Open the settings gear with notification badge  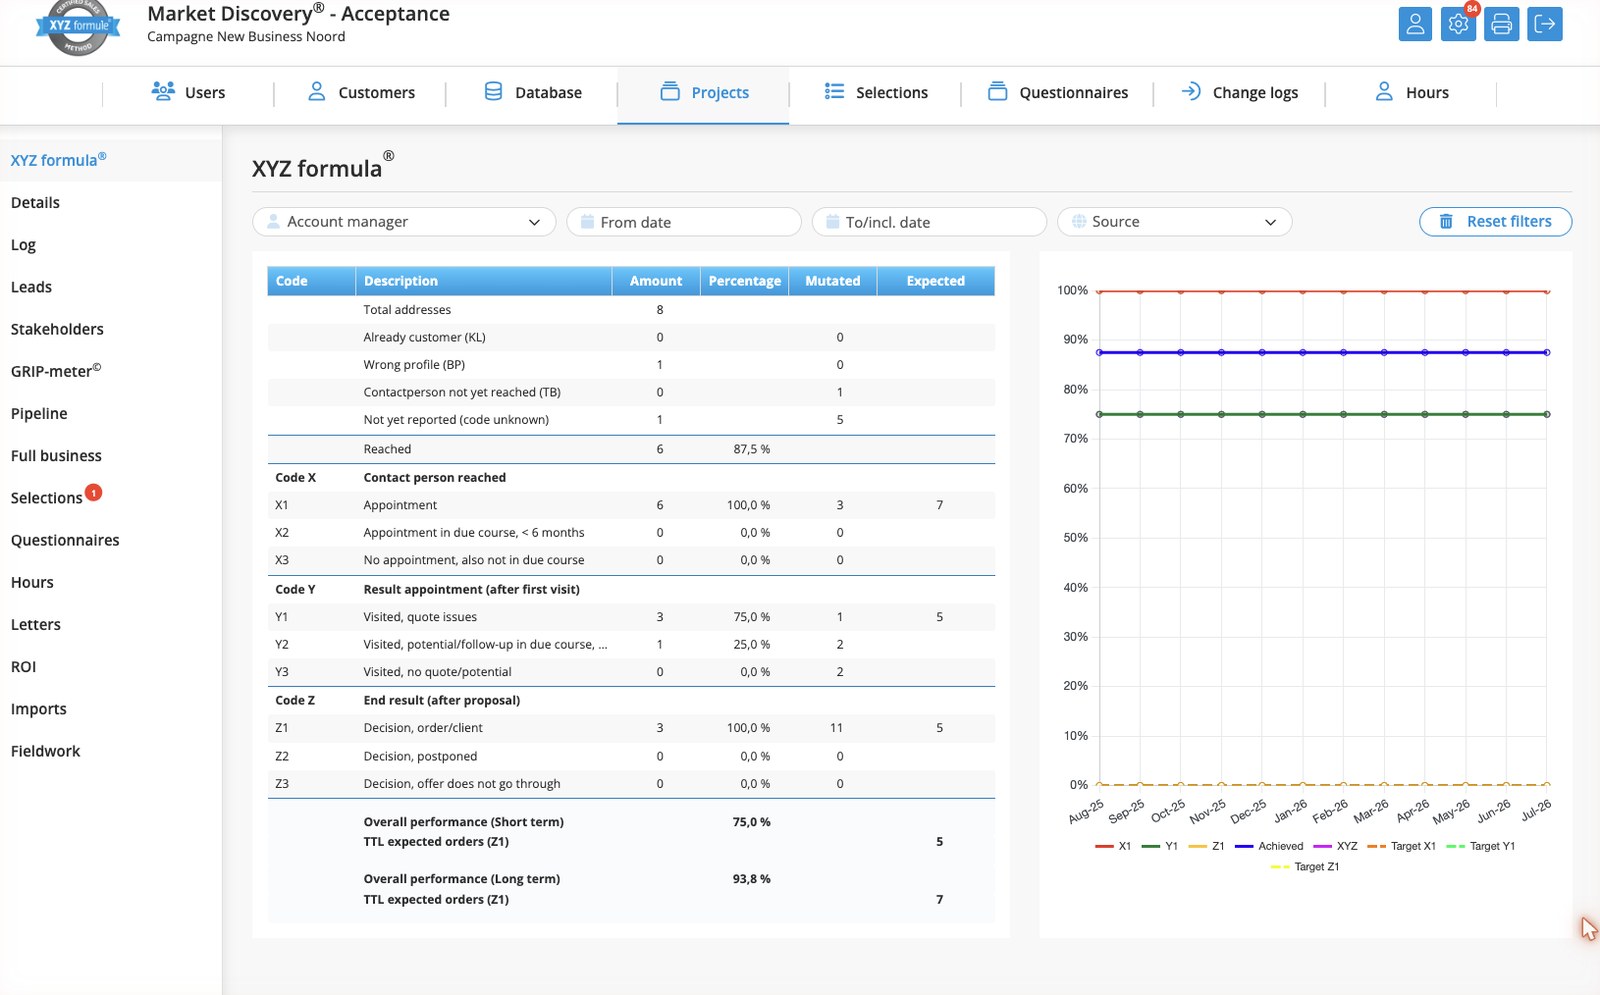pyautogui.click(x=1458, y=24)
